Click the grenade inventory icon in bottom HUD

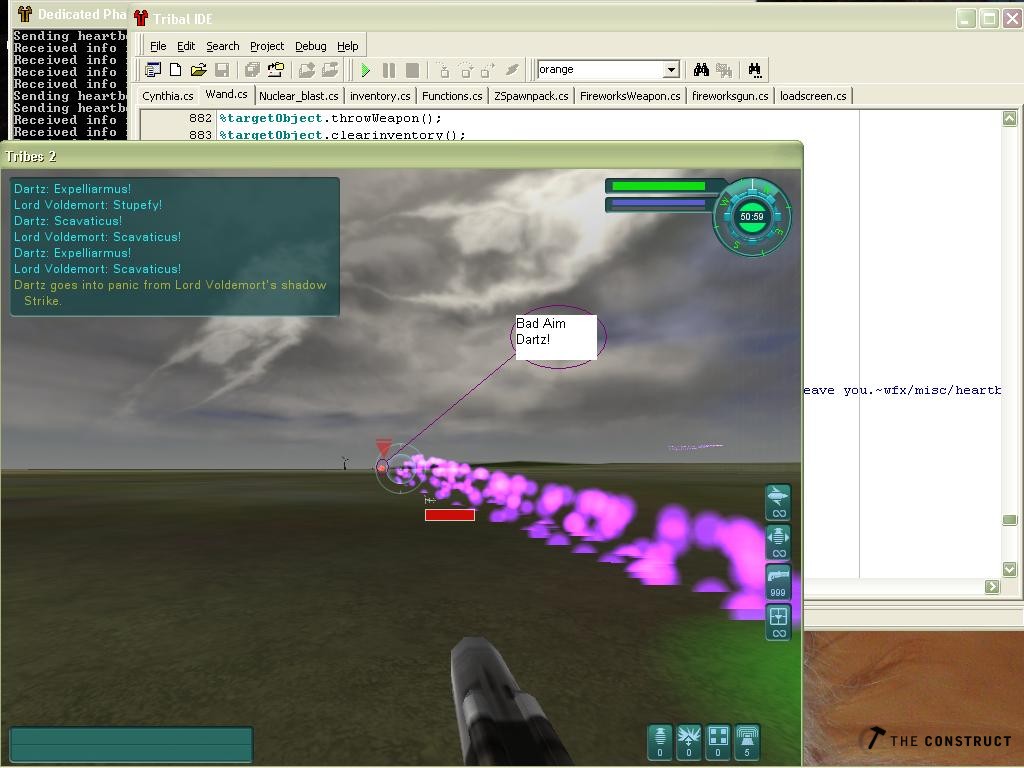pyautogui.click(x=660, y=742)
